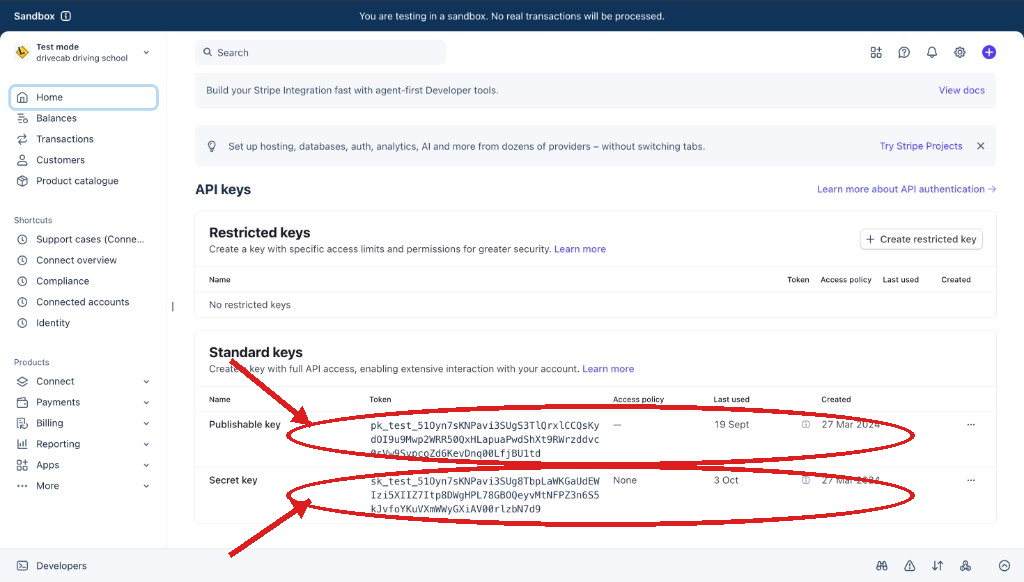Click Learn more under Standard keys
The image size is (1024, 582).
click(608, 369)
